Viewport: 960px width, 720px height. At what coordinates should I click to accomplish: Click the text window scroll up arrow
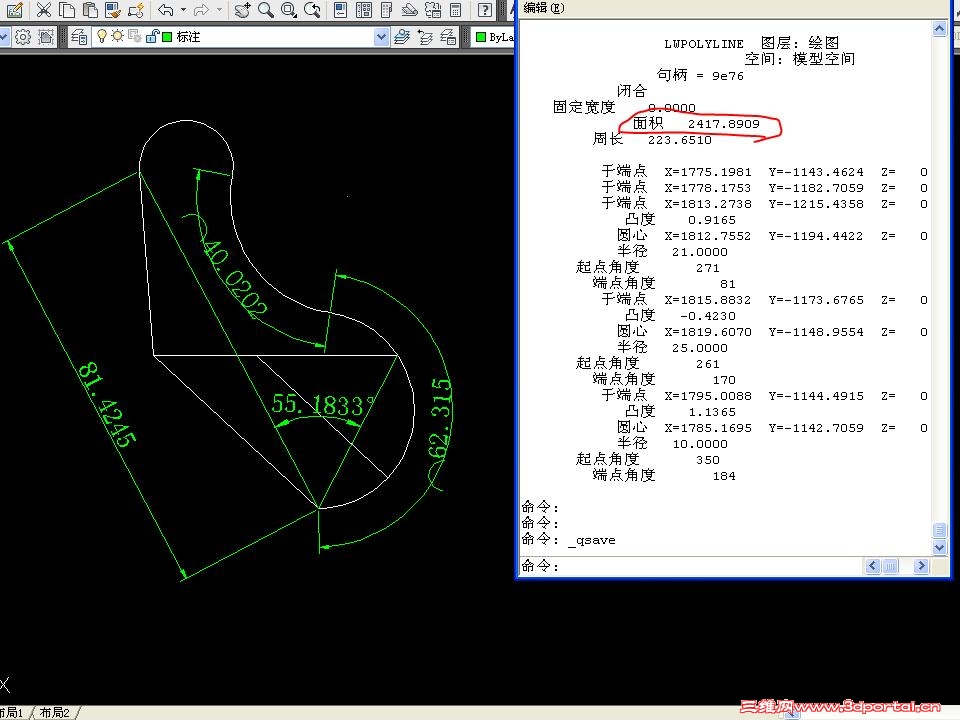[939, 28]
